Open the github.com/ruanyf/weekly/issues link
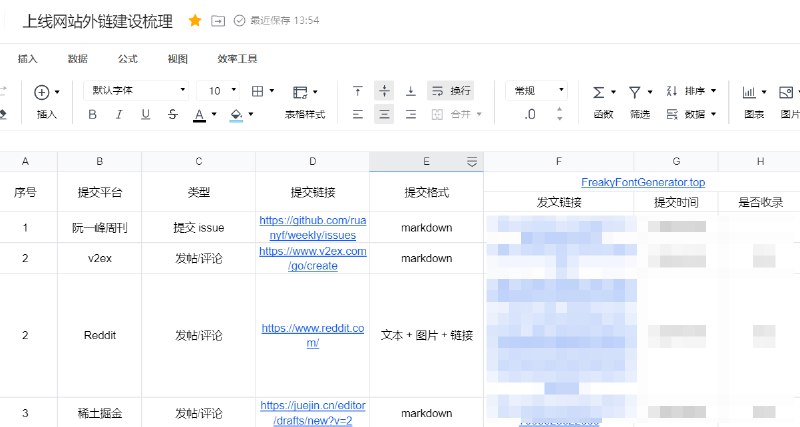Viewport: 800px width, 427px height. (313, 228)
